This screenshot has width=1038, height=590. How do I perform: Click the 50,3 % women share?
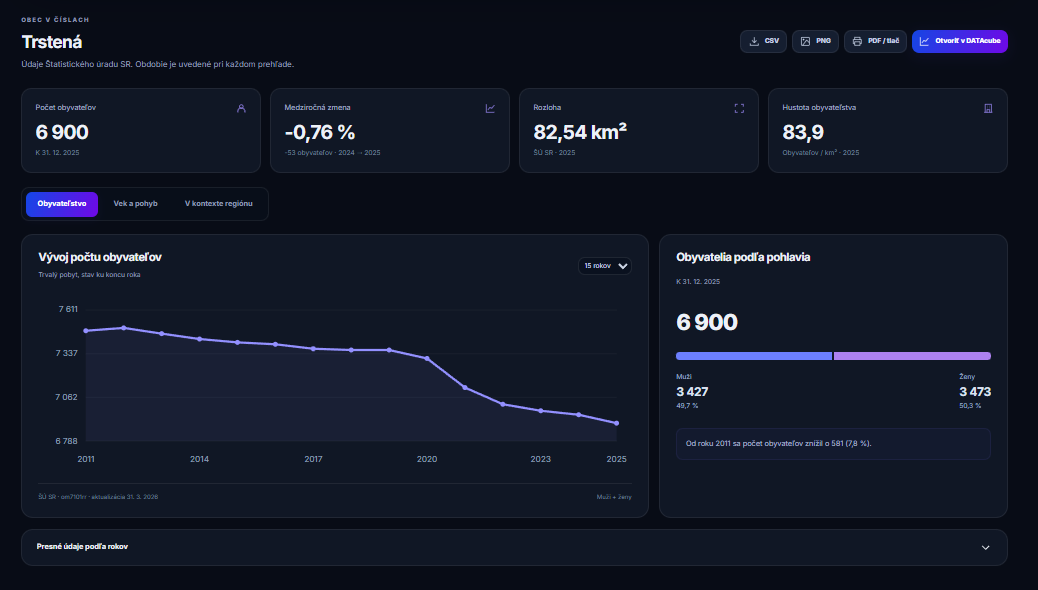click(x=970, y=406)
